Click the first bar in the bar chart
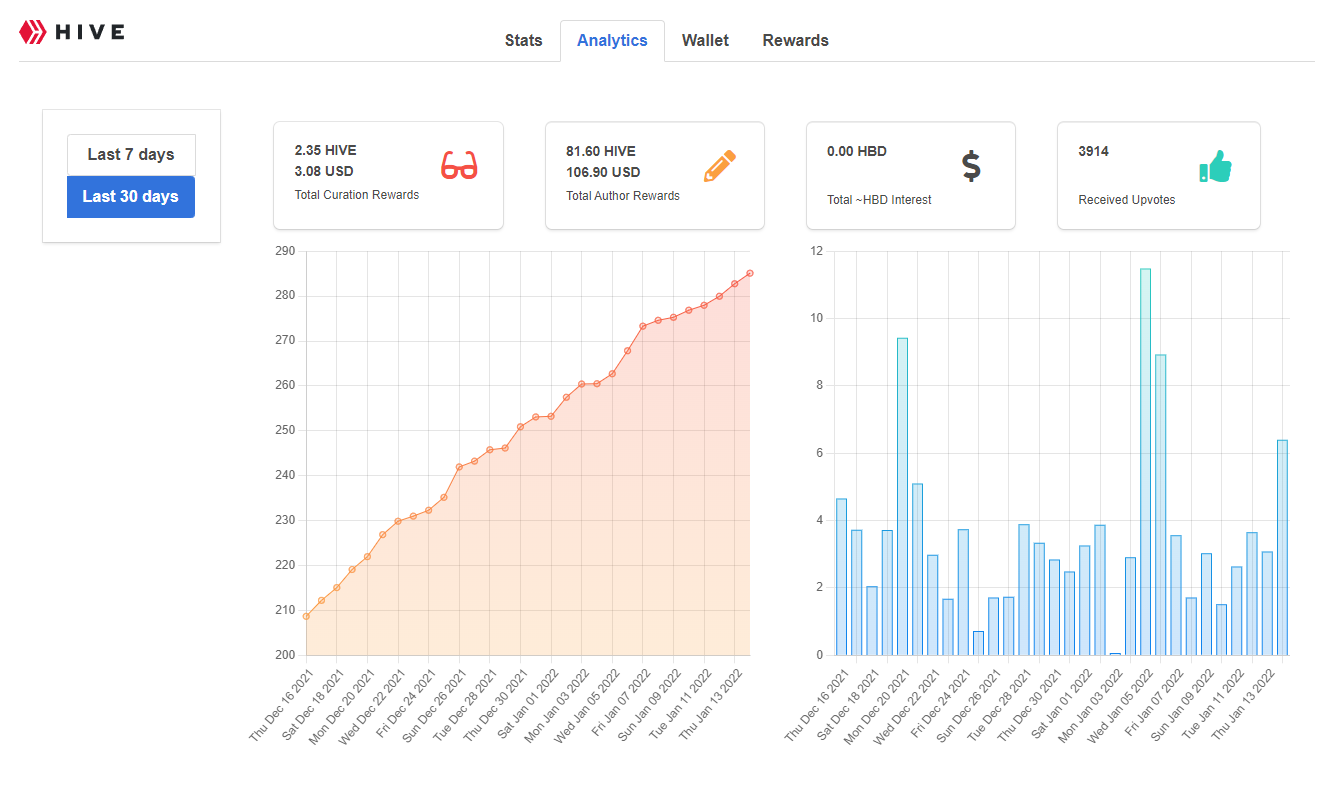This screenshot has width=1332, height=796. pyautogui.click(x=841, y=577)
